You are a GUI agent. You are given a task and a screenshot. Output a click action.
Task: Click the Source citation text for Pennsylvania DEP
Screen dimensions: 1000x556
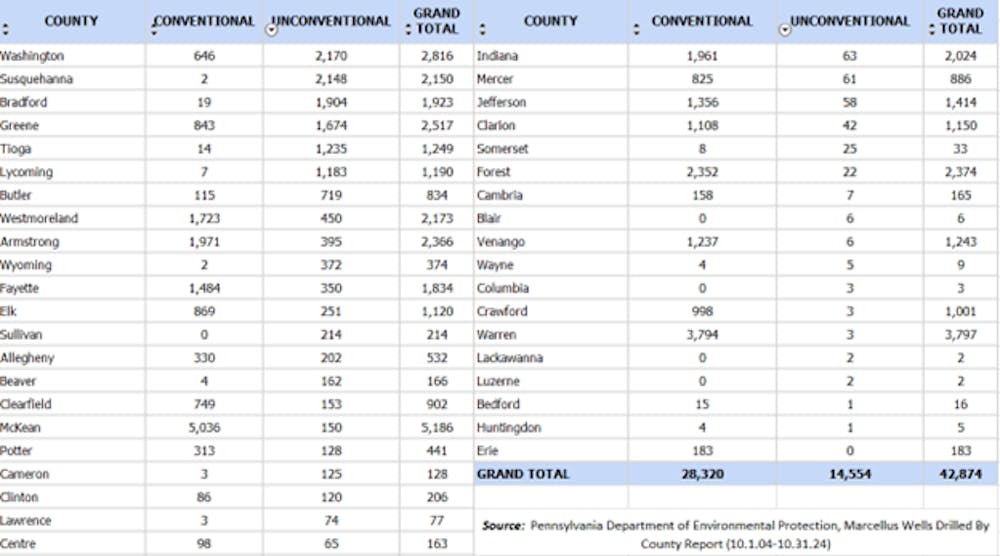tap(735, 535)
